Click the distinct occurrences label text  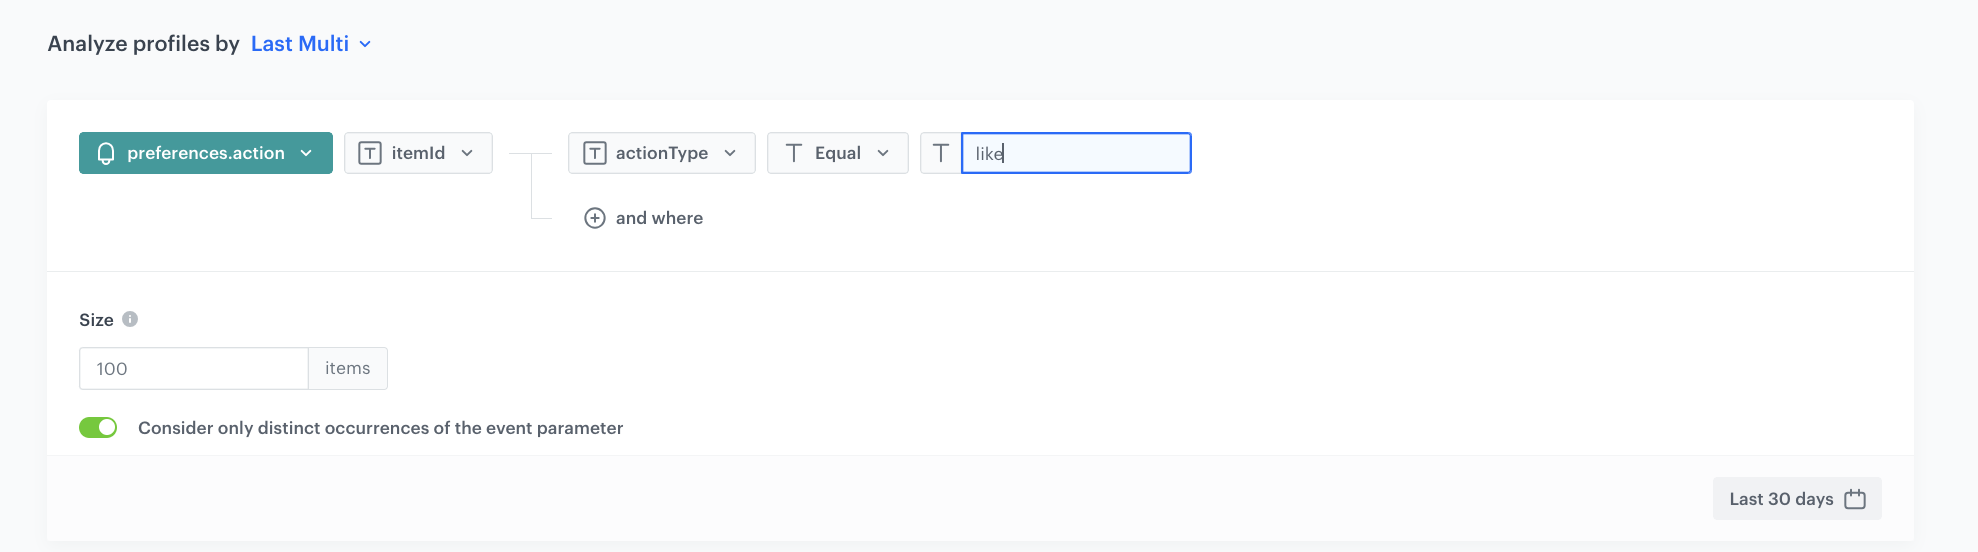tap(380, 428)
